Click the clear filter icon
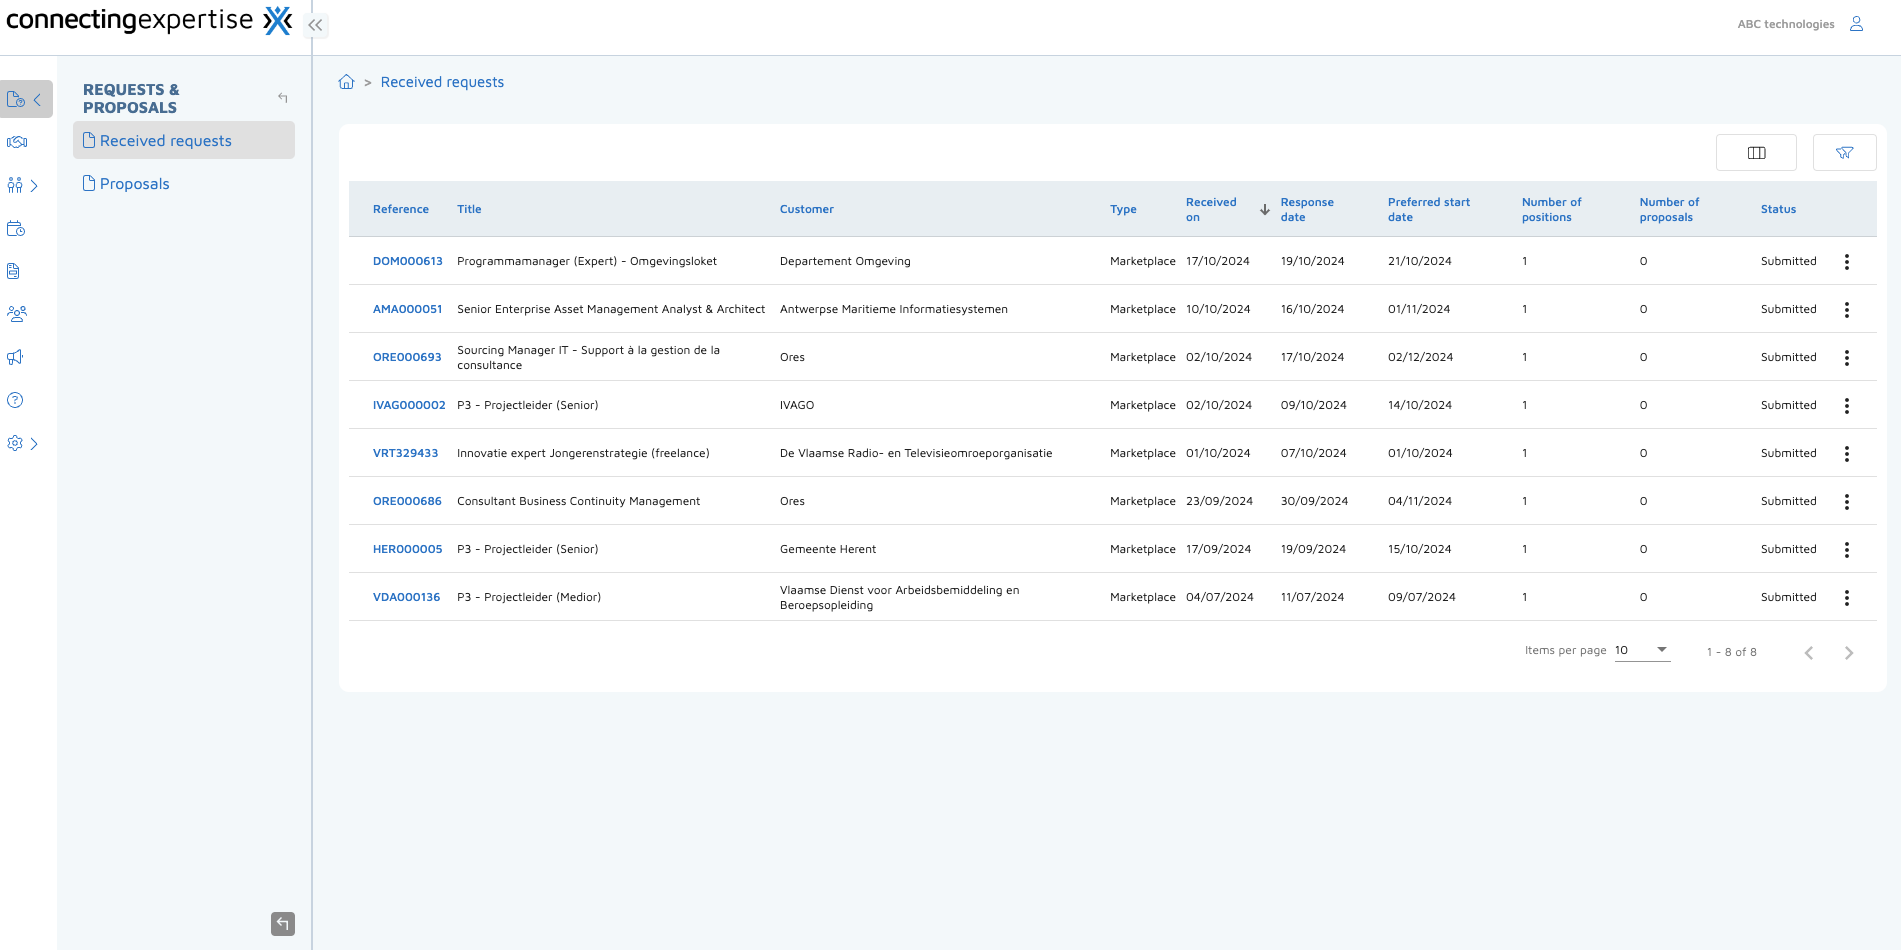 (1844, 153)
